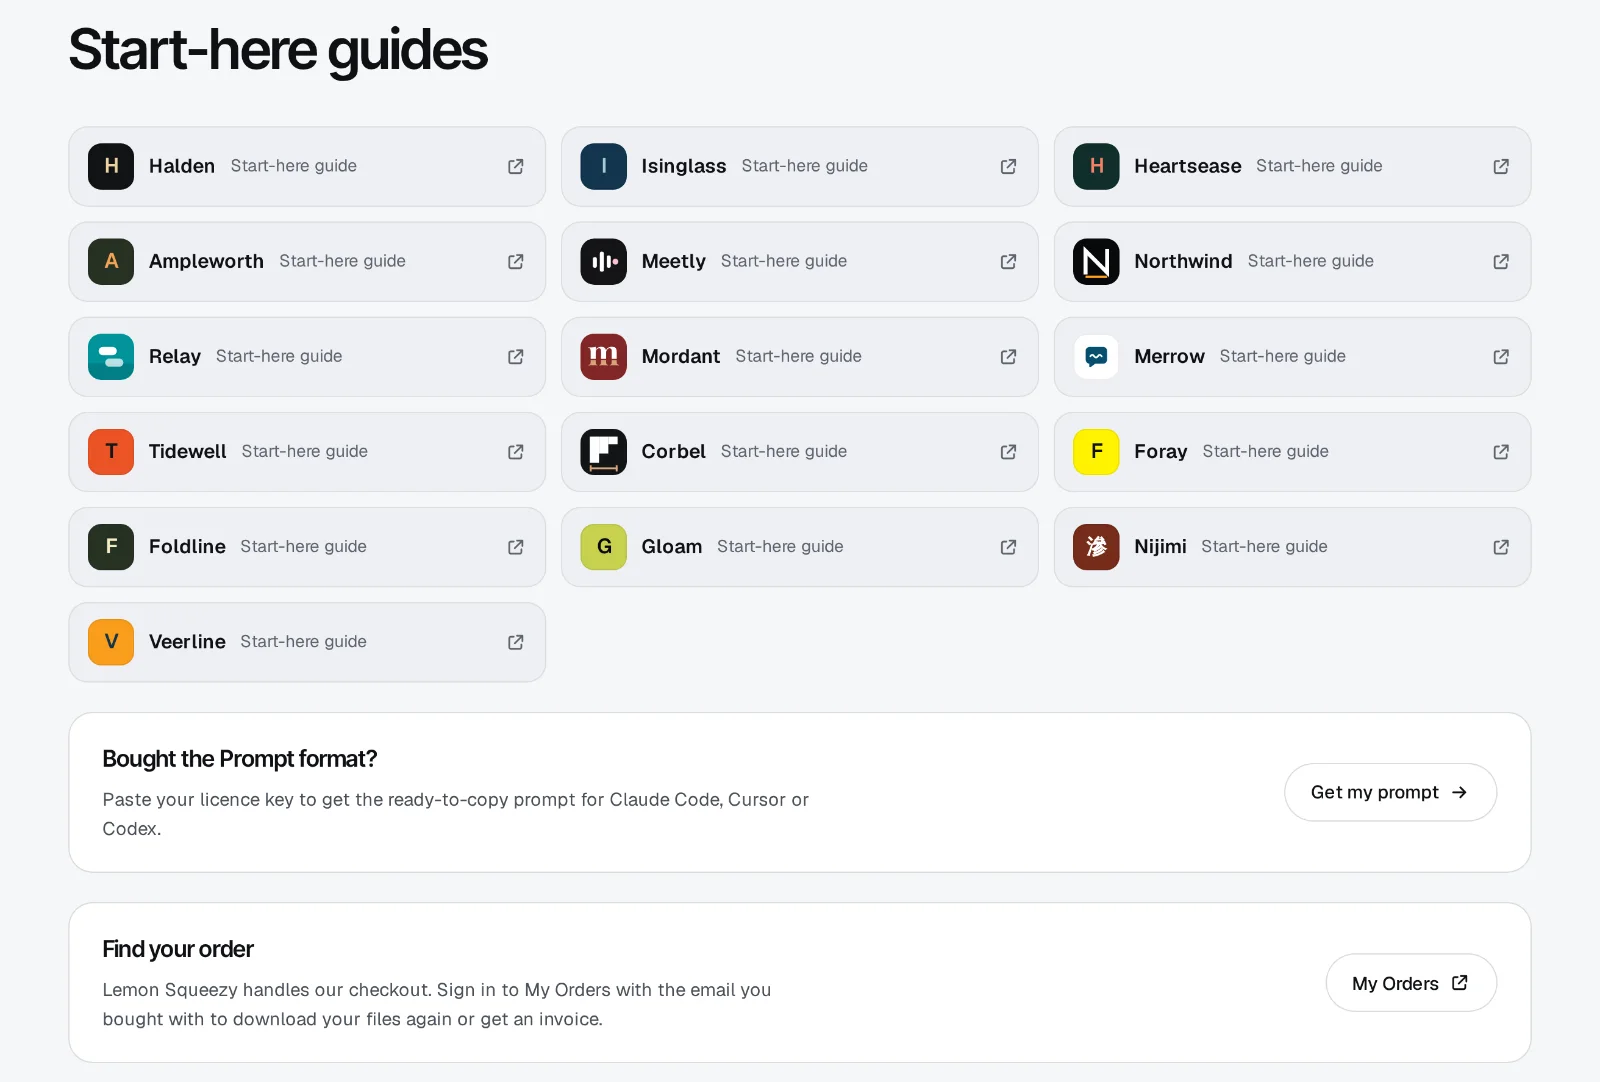The width and height of the screenshot is (1600, 1082).
Task: Click the Tidewell orange T logo icon
Action: coord(111,451)
